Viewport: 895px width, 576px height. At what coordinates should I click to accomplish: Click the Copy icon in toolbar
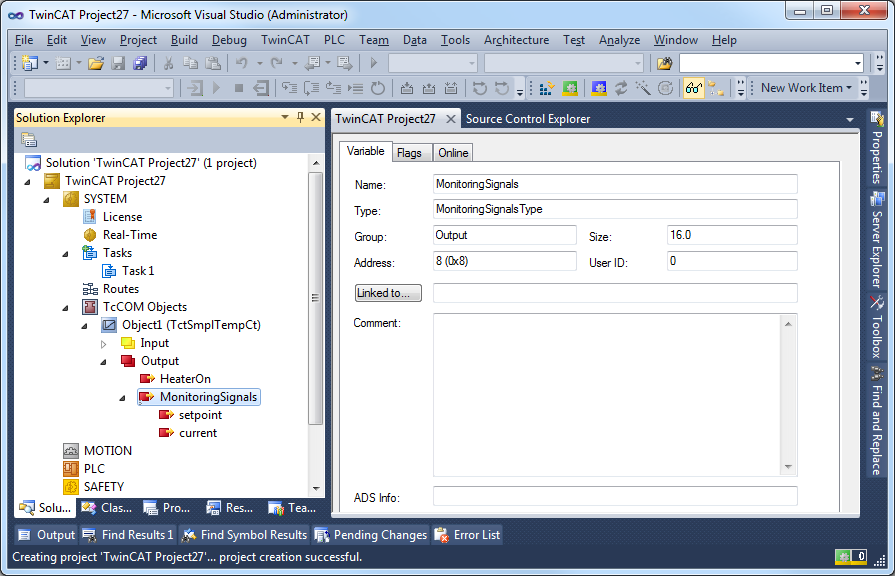pos(190,63)
